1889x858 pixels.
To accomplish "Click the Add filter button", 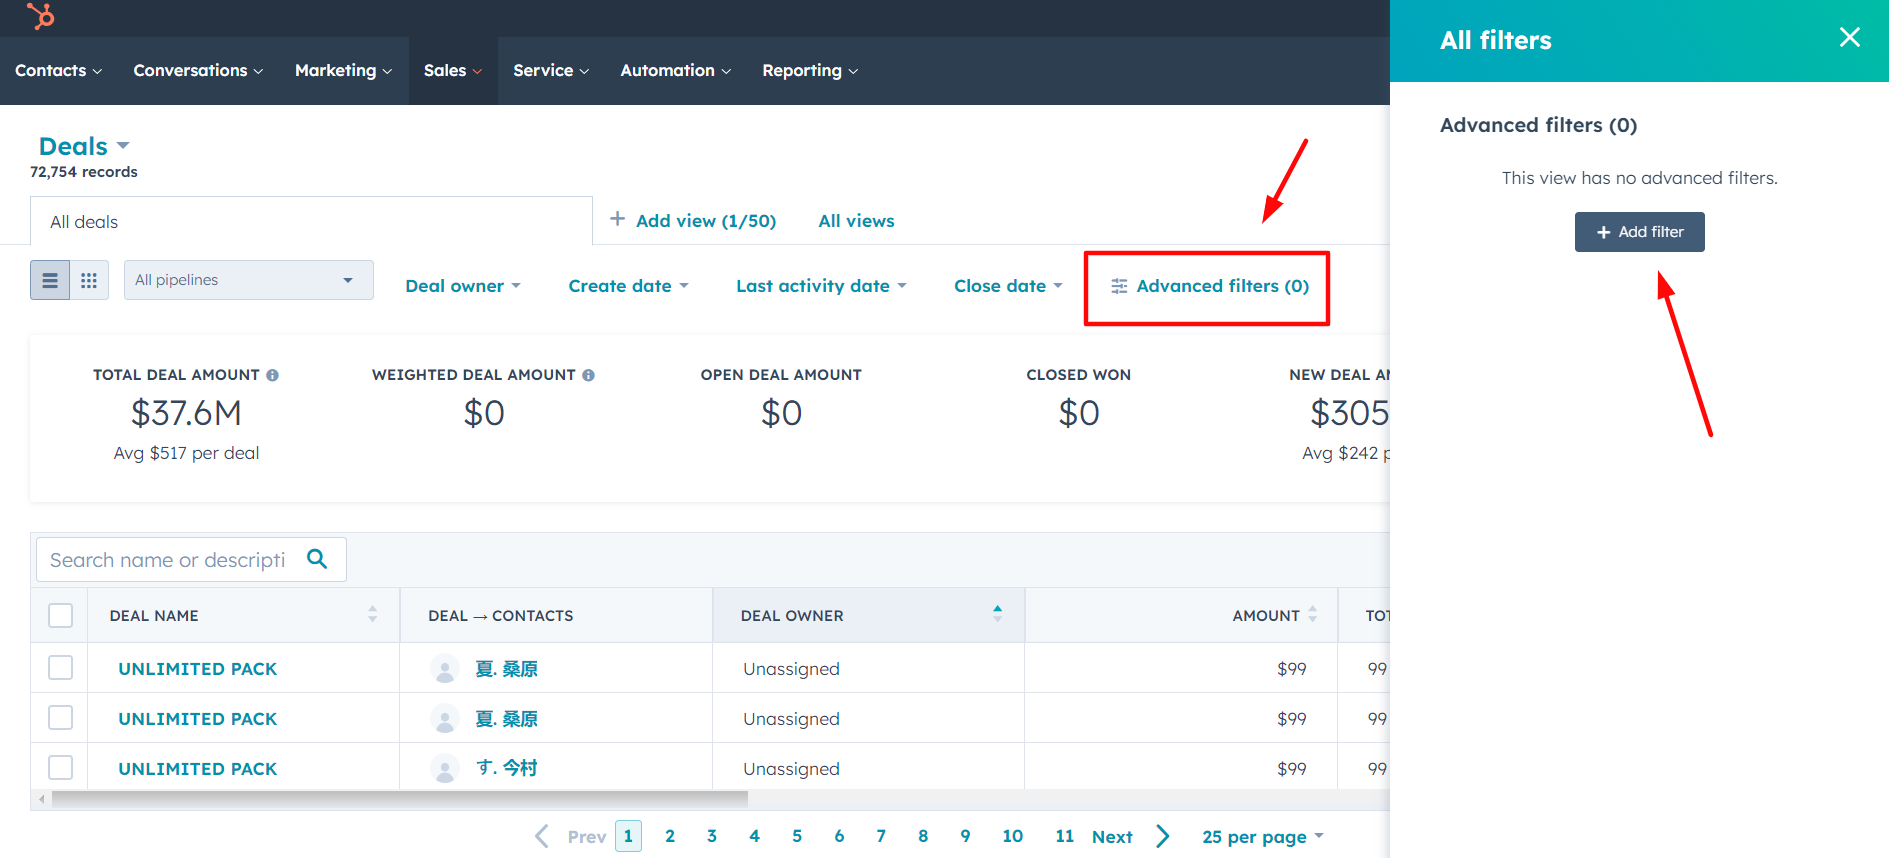I will (x=1639, y=232).
